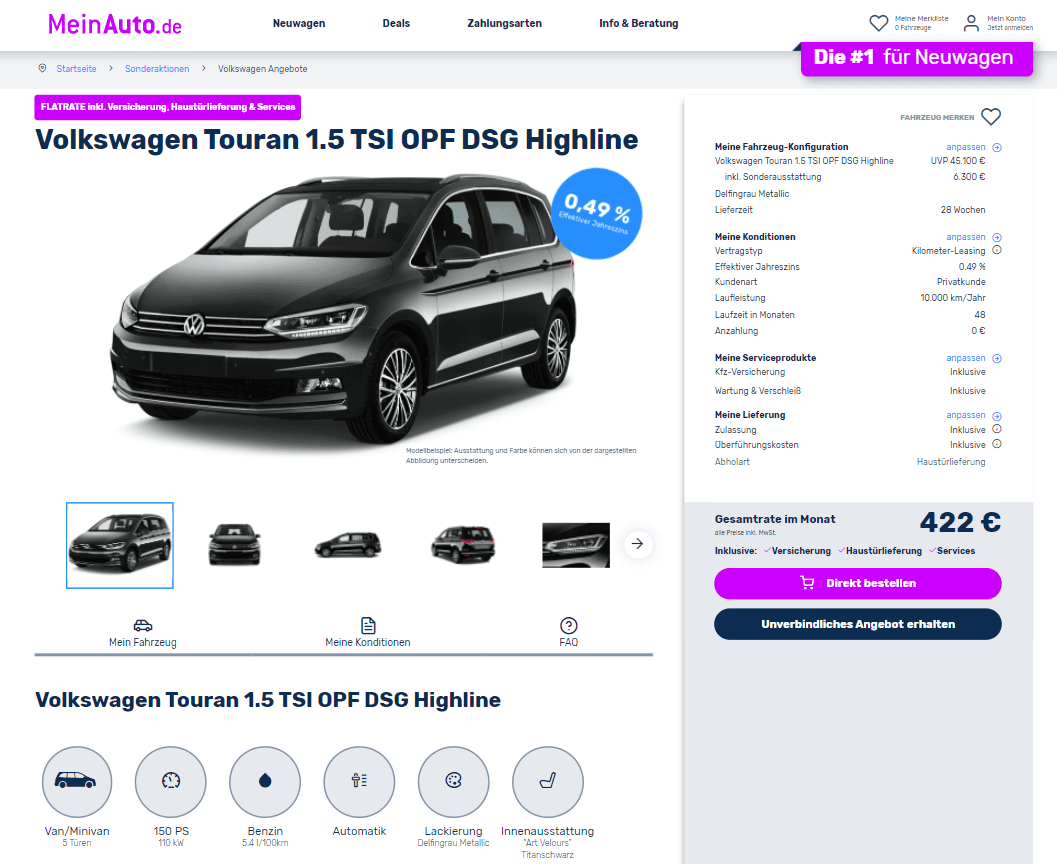Viewport: 1057px width, 864px height.
Task: Show next gallery thumbnails with arrow
Action: (638, 544)
